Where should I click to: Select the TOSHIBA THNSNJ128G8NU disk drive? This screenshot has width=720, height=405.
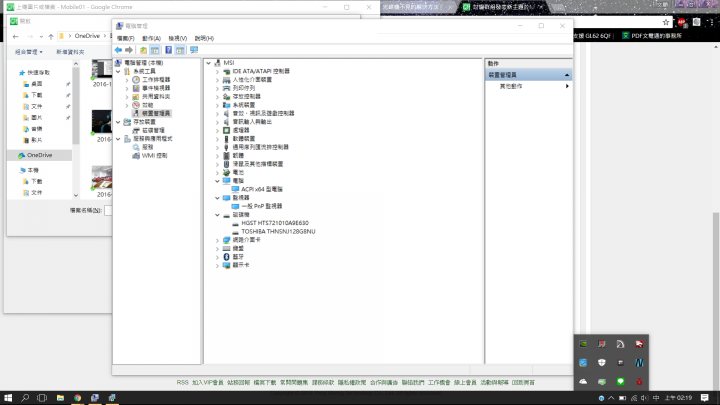point(278,231)
